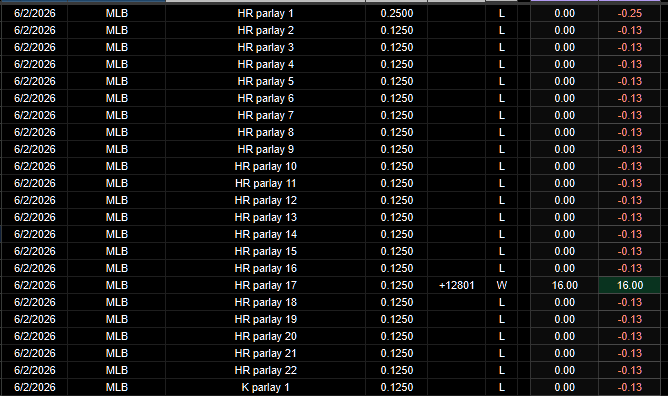Screen dimensions: 668x396
Task: Click the empty odds cell in HR parlay 16 row
Action: click(x=456, y=268)
